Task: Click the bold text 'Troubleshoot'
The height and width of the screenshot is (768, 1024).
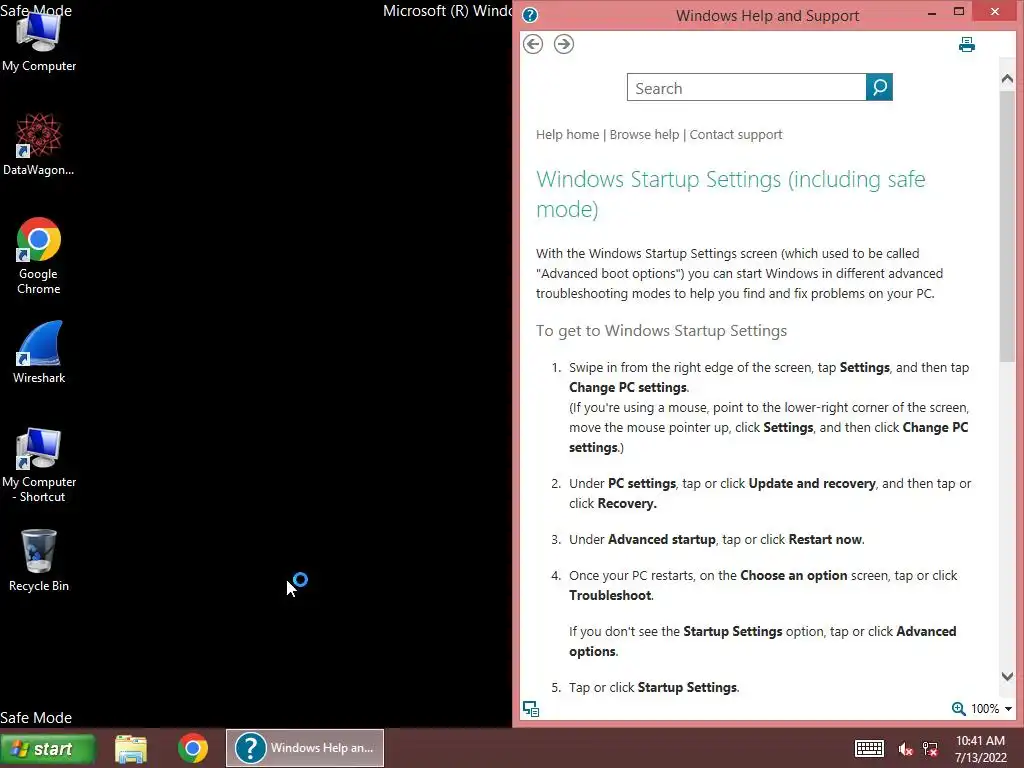Action: pos(610,596)
